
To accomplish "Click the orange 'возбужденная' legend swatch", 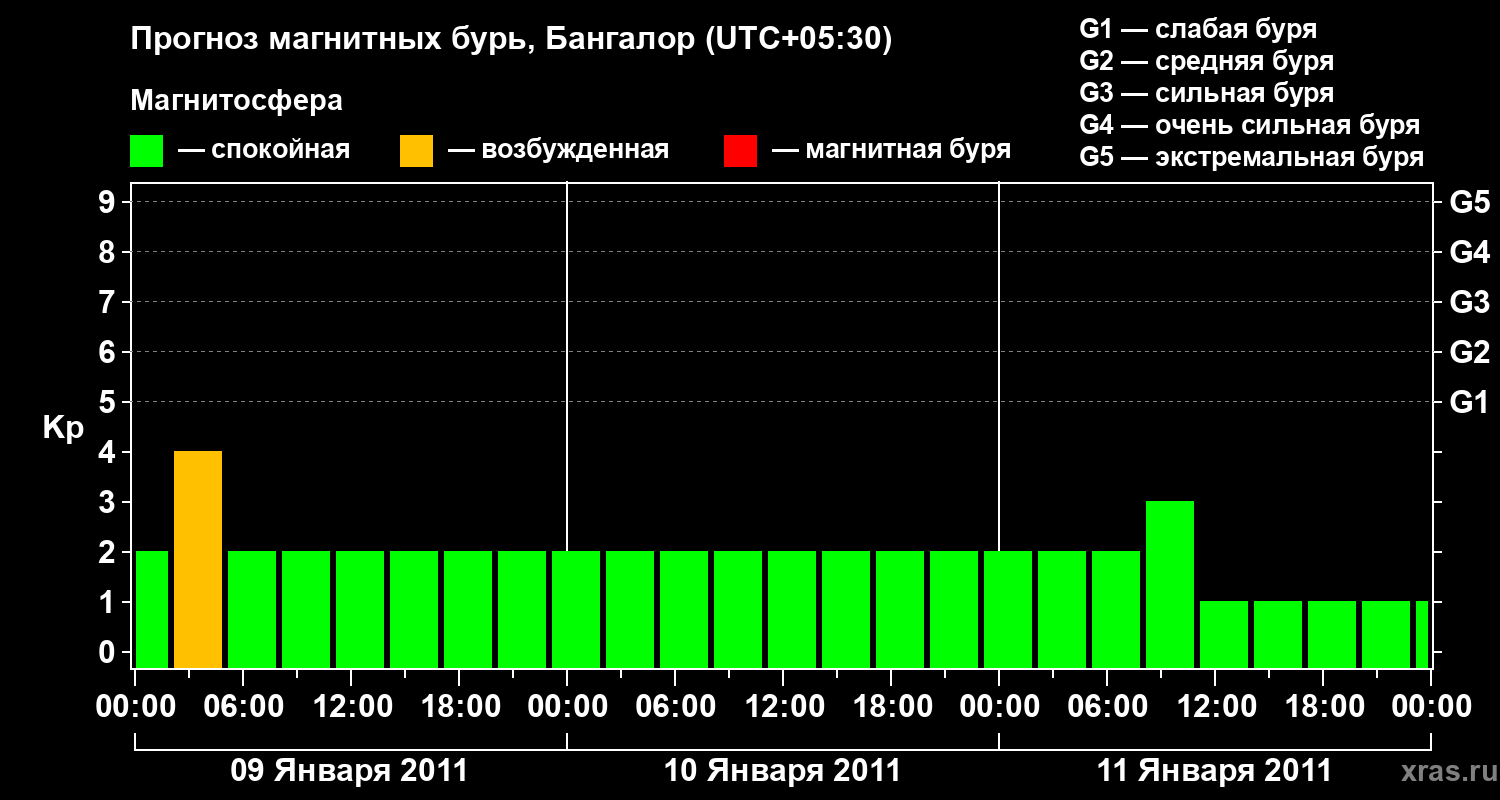I will (x=416, y=151).
